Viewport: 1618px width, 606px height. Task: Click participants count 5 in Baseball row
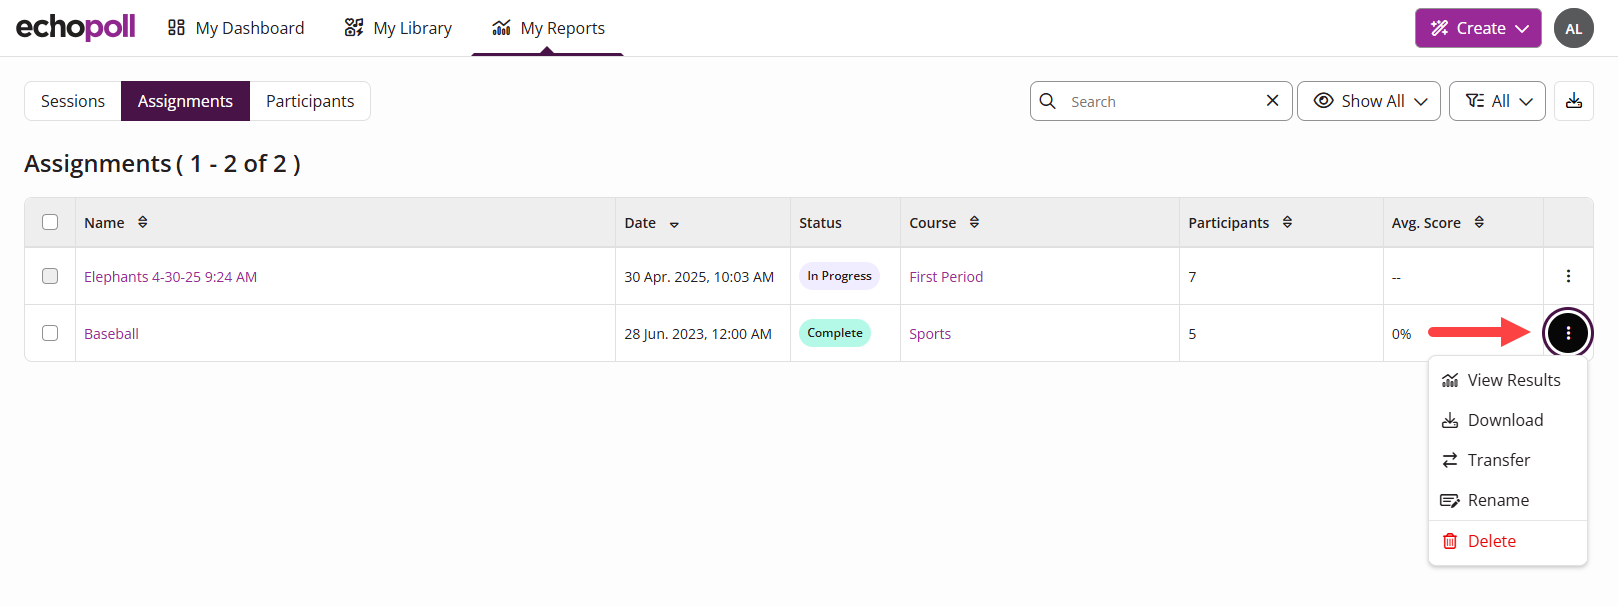(1192, 334)
